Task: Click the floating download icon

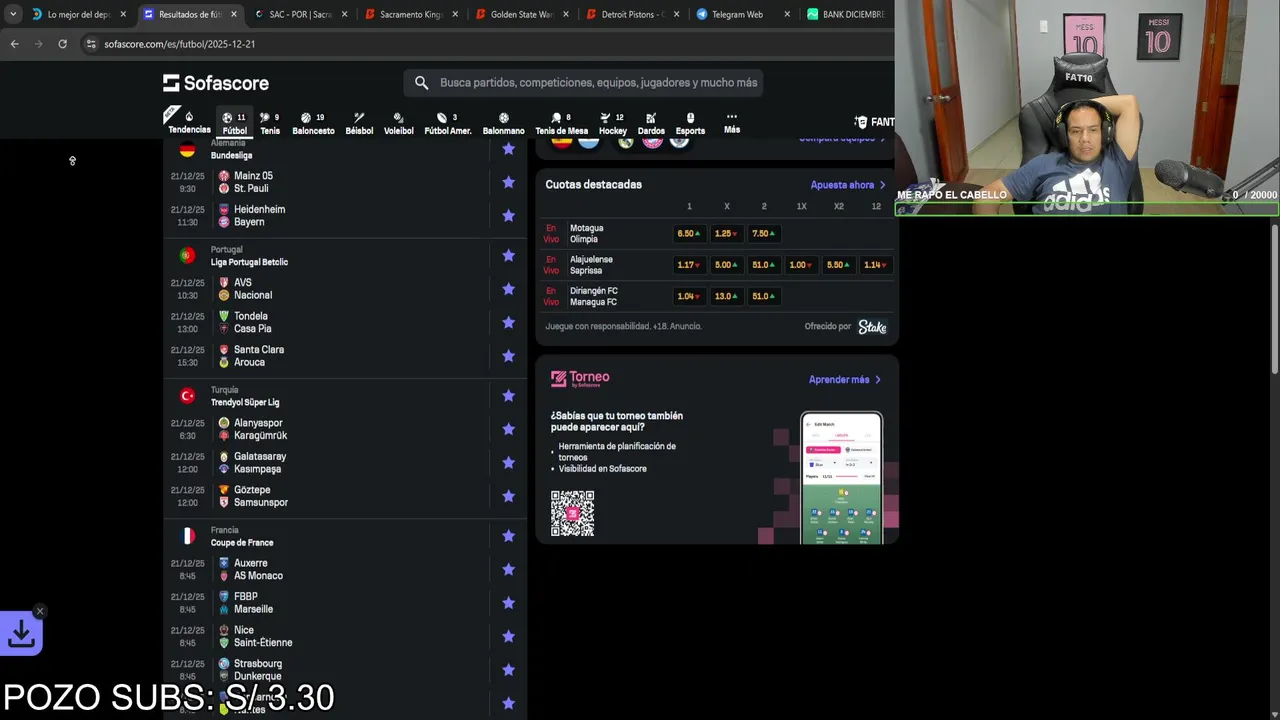Action: point(21,633)
